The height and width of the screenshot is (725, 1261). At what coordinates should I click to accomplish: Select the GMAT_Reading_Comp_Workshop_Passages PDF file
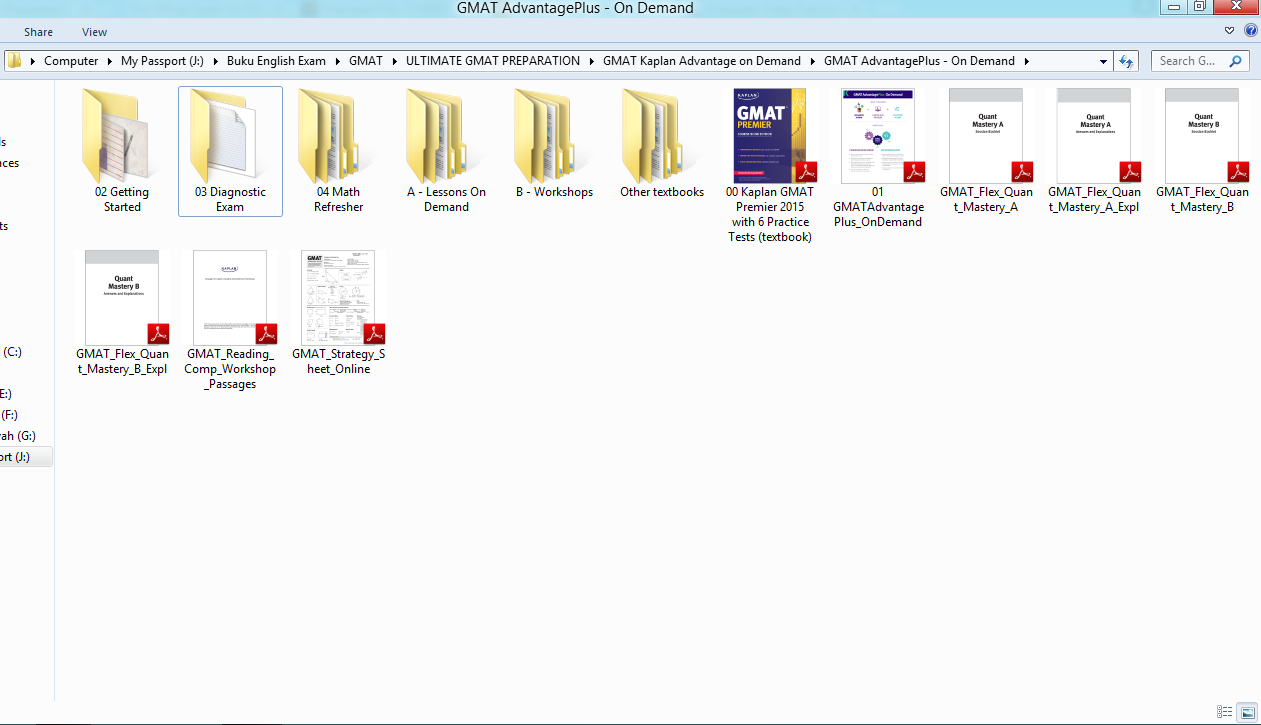[x=230, y=320]
